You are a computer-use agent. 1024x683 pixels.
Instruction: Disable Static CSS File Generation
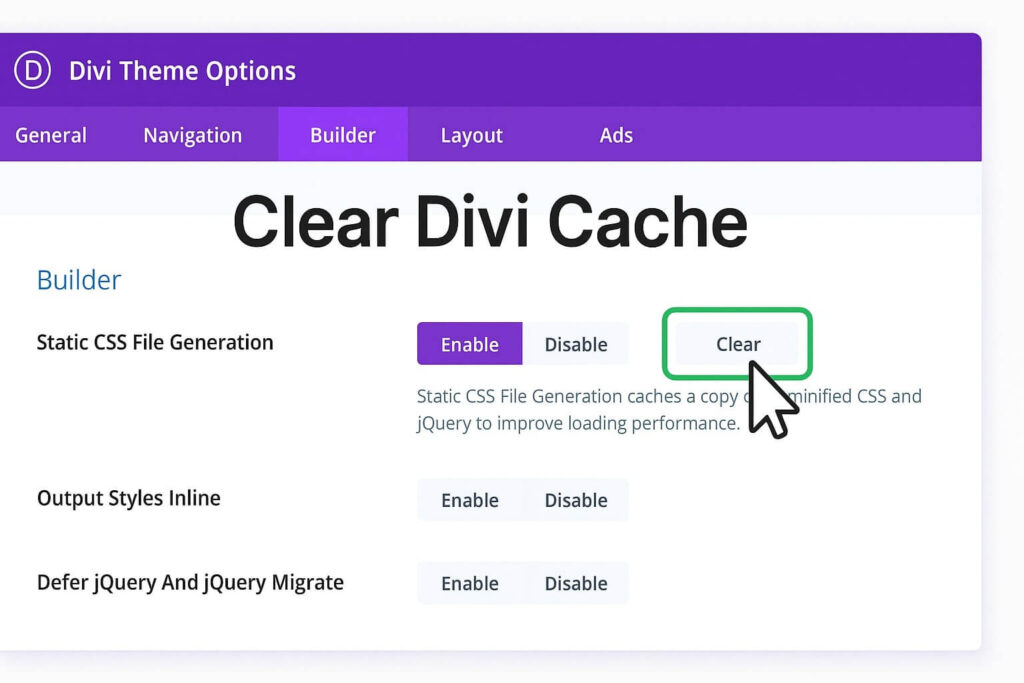[577, 344]
